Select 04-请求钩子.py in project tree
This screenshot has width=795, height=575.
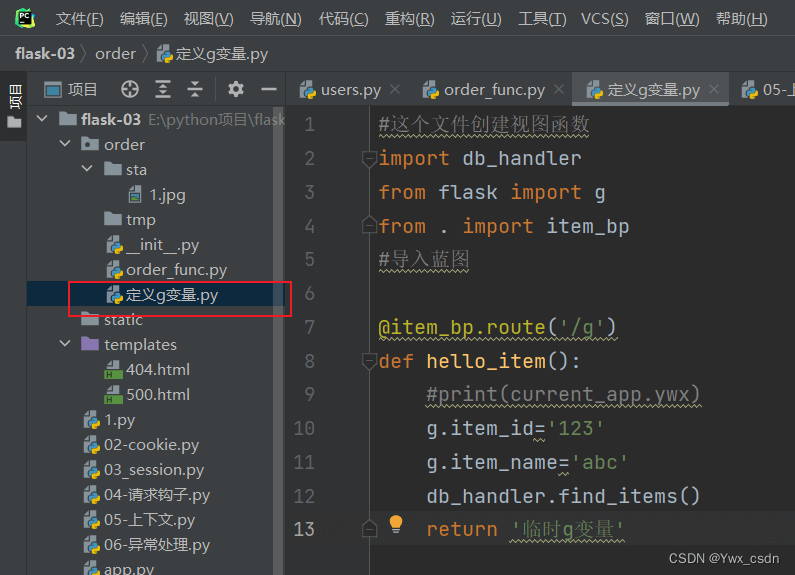[157, 495]
